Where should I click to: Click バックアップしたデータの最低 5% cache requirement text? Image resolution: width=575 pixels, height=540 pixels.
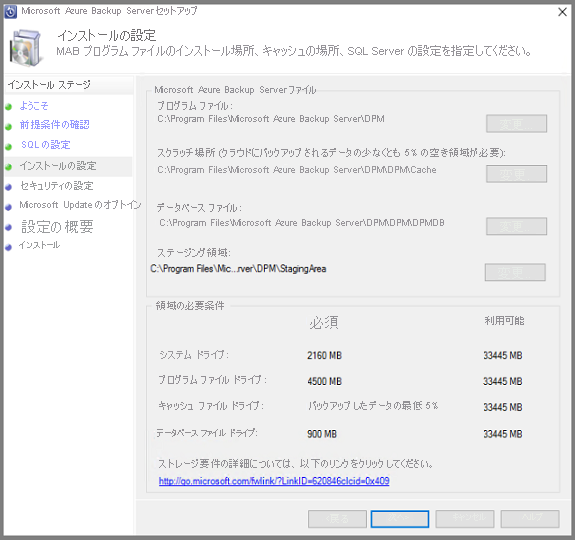(x=373, y=406)
